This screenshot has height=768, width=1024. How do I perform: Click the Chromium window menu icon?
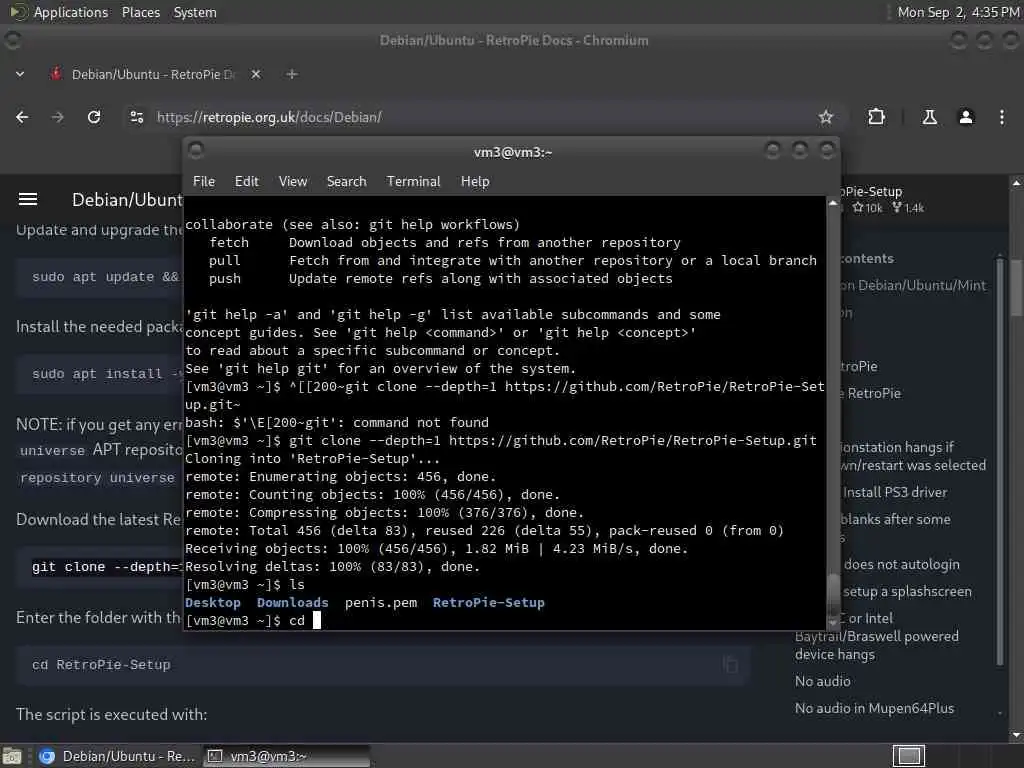[12, 40]
